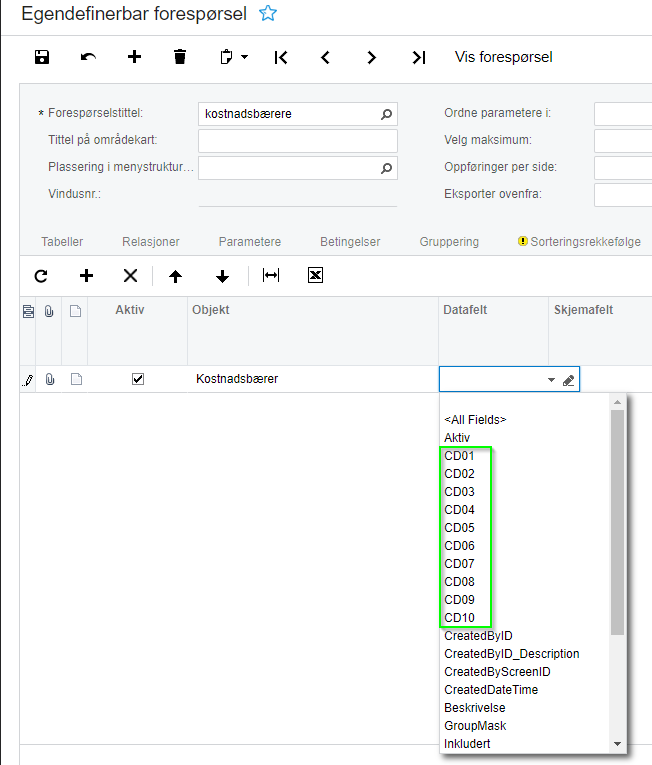This screenshot has height=765, width=652.
Task: Click the Skjemafelt column header
Action: (583, 310)
